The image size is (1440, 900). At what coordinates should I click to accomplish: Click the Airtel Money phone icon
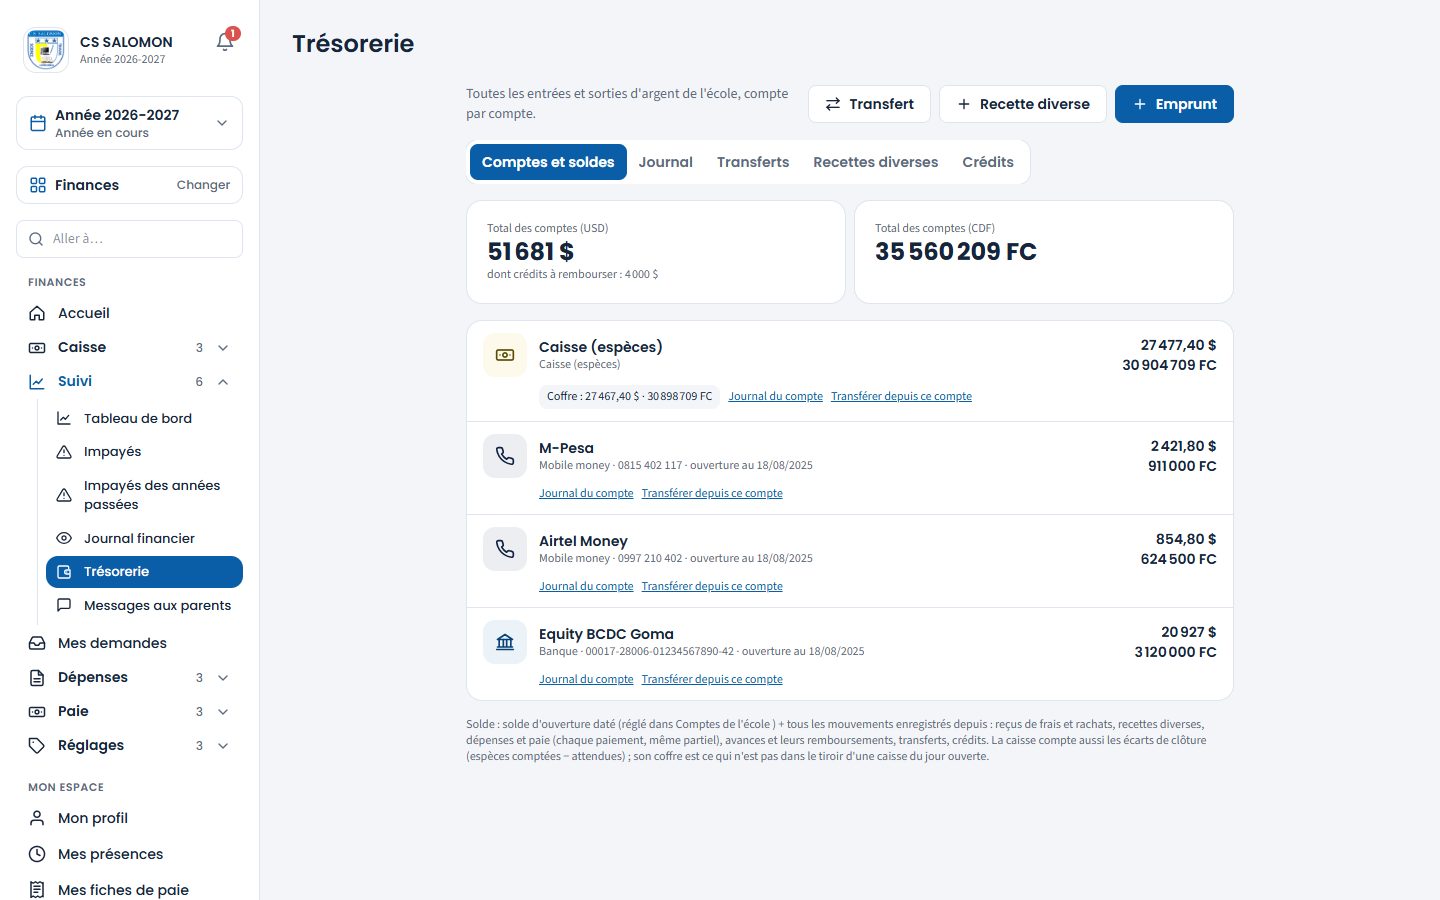click(505, 549)
